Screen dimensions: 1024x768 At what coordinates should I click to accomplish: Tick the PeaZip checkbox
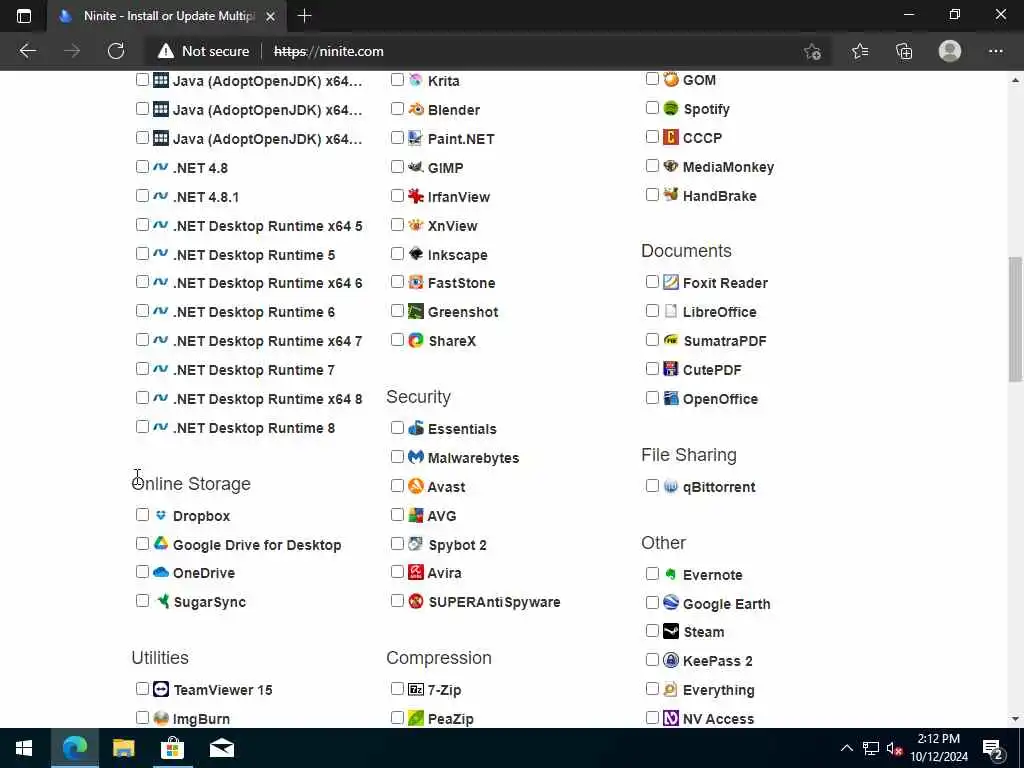pyautogui.click(x=397, y=718)
